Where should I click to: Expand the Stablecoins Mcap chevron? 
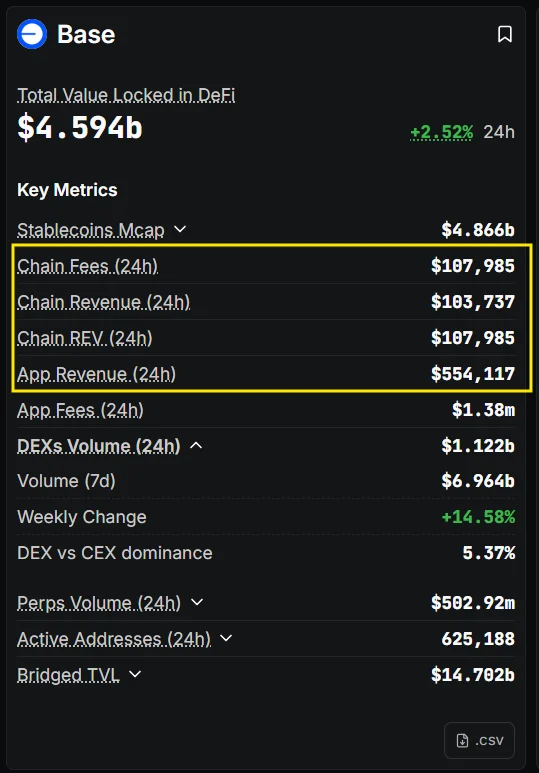(180, 229)
